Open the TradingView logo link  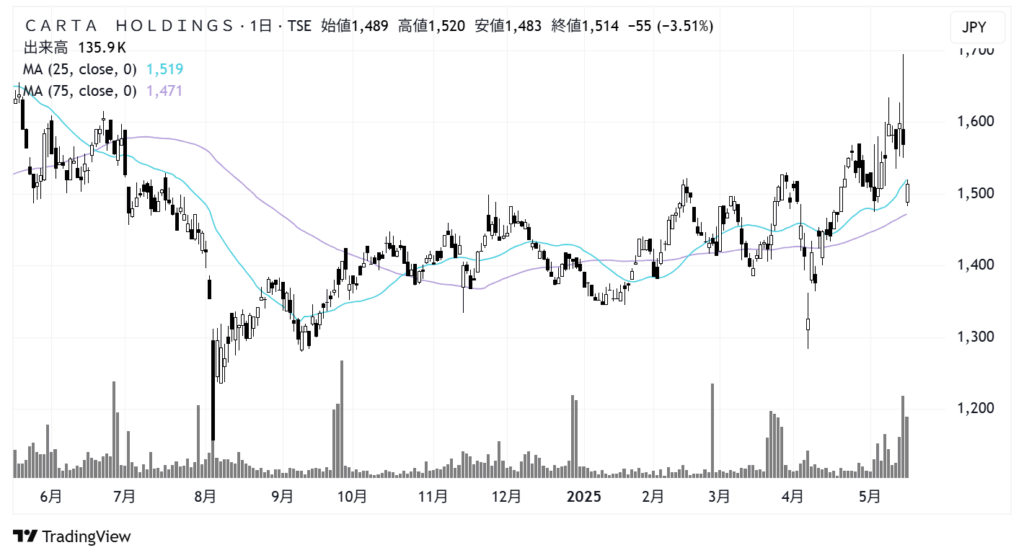click(72, 536)
